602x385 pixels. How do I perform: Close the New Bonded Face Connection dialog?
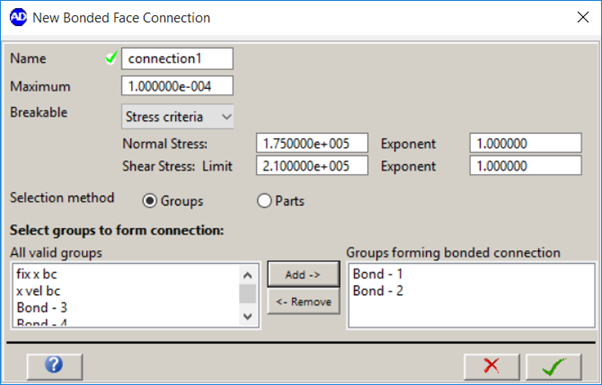click(583, 17)
